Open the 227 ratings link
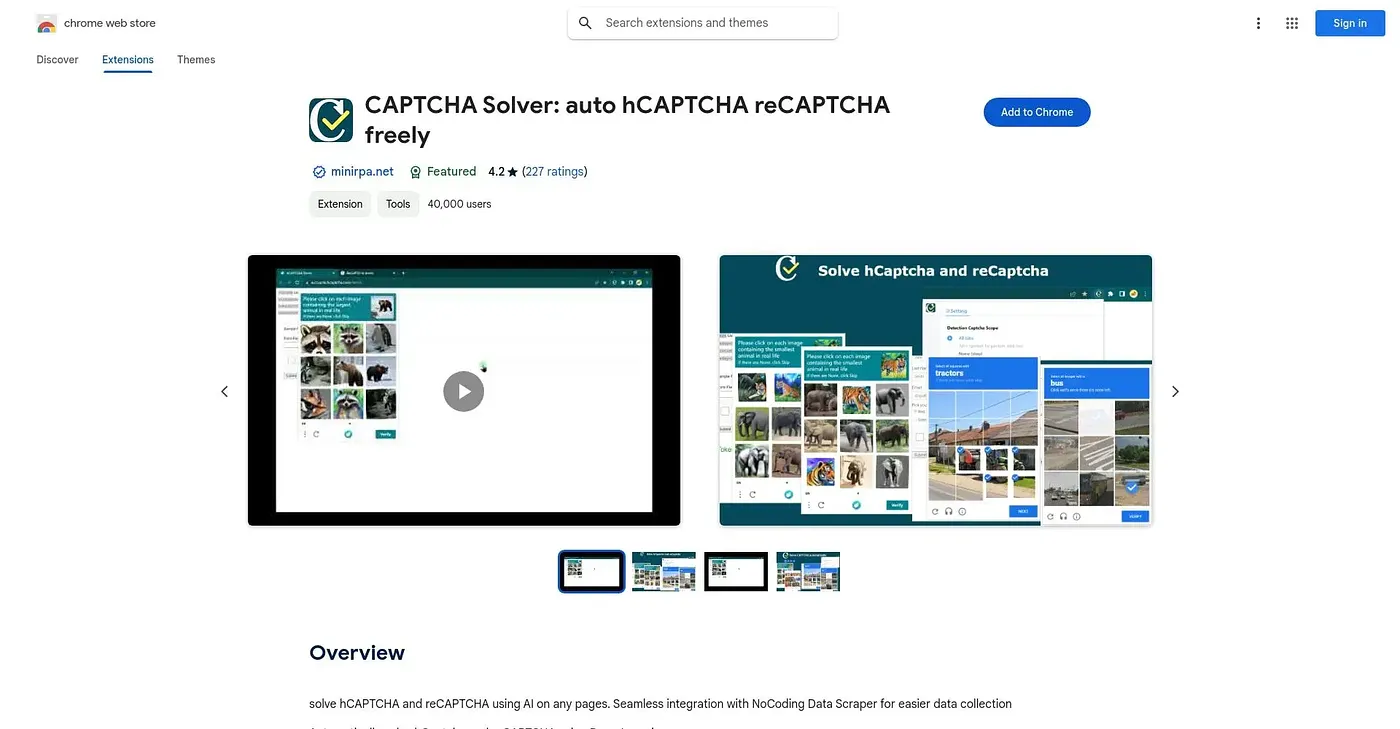The width and height of the screenshot is (1400, 729). tap(555, 172)
